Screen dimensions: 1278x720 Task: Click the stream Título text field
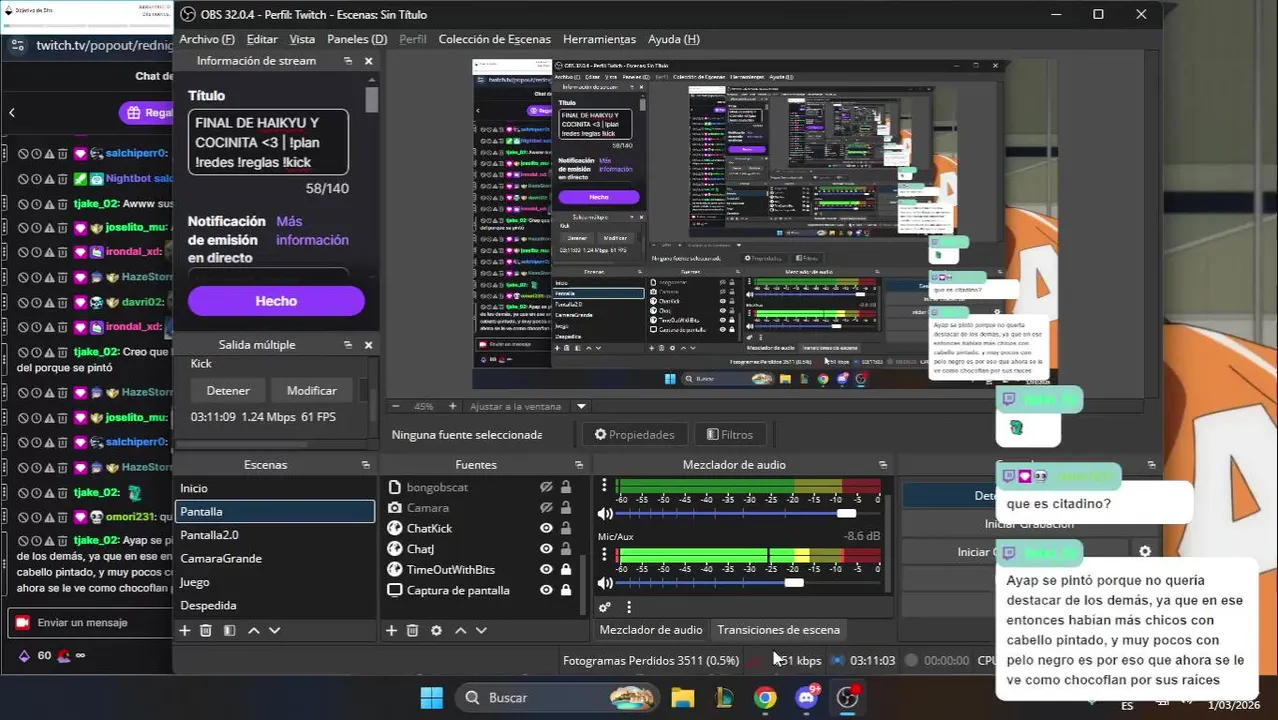click(268, 142)
